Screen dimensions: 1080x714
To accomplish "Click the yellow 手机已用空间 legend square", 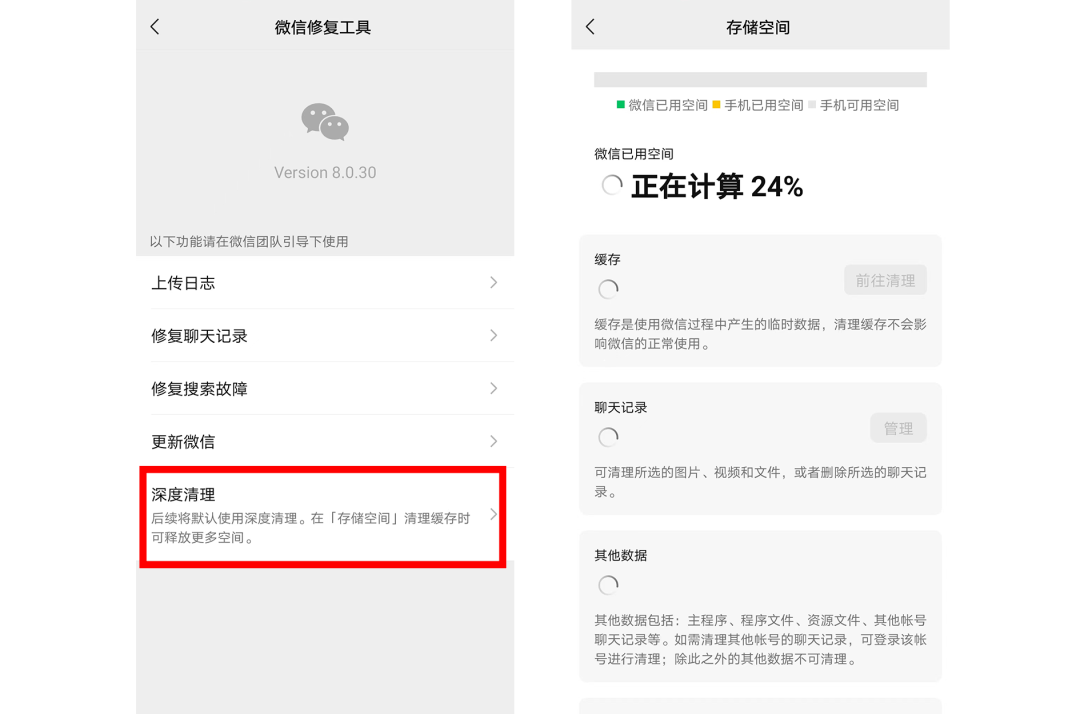I will click(716, 105).
